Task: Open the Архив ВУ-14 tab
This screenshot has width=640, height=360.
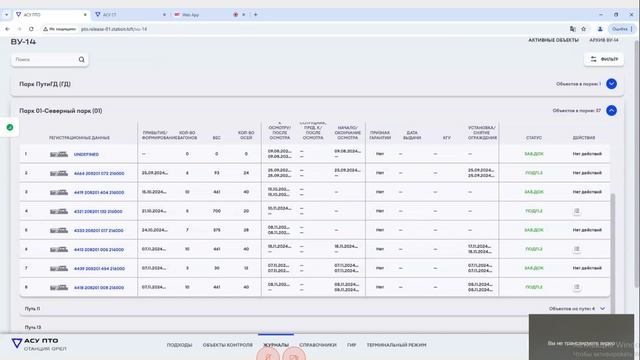Action: pyautogui.click(x=604, y=40)
